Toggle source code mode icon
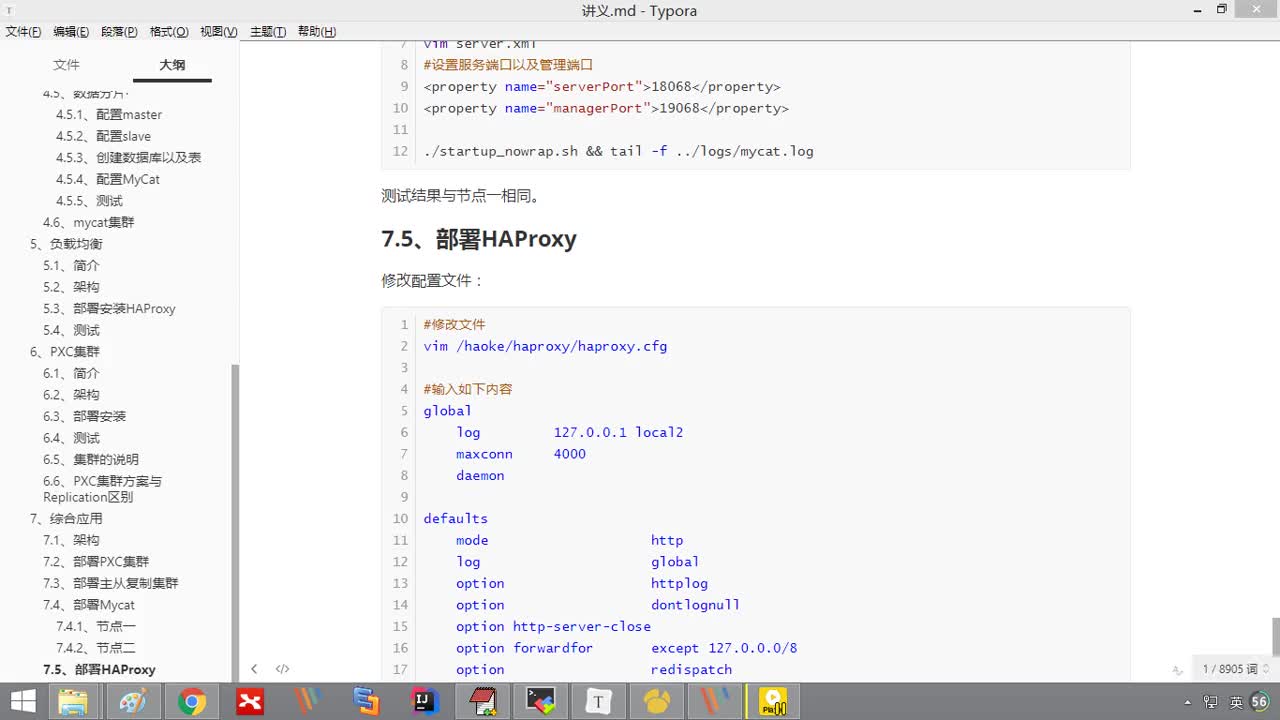1280x720 pixels. (x=282, y=669)
